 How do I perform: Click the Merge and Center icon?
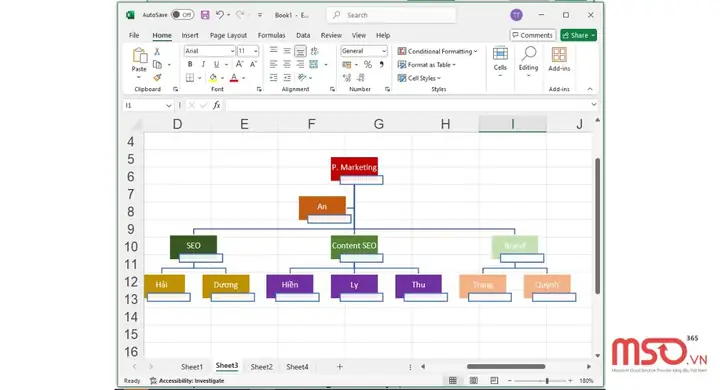point(314,64)
